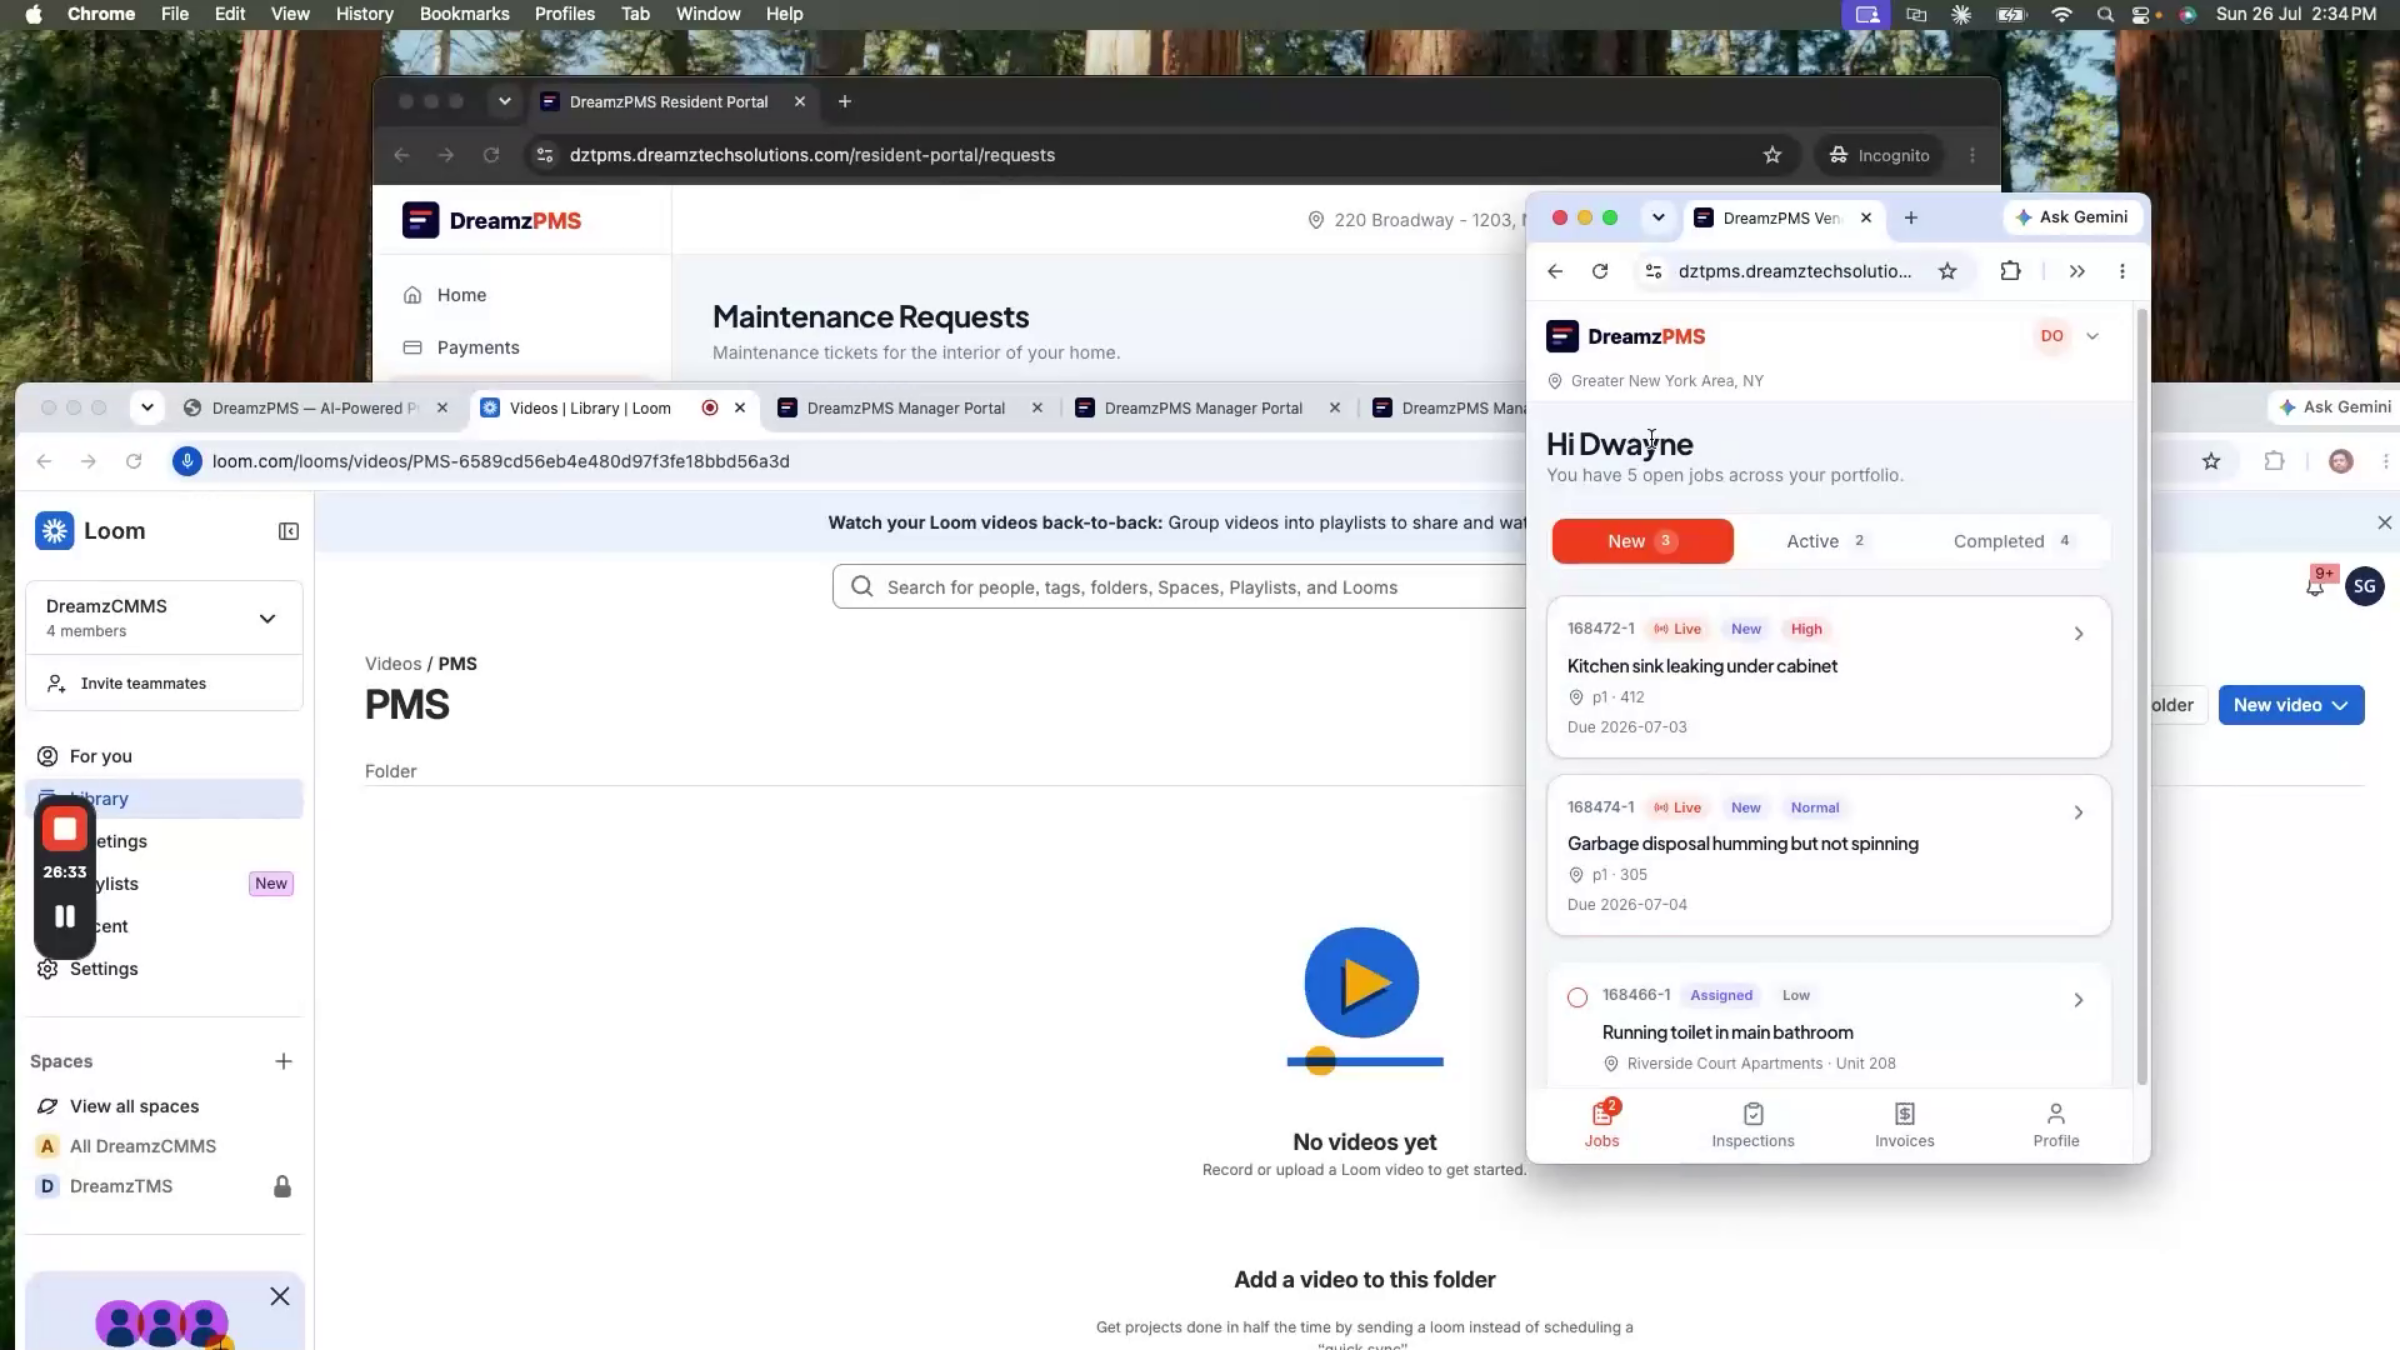Viewport: 2400px width, 1350px height.
Task: Add a new Space with plus icon
Action: (284, 1061)
